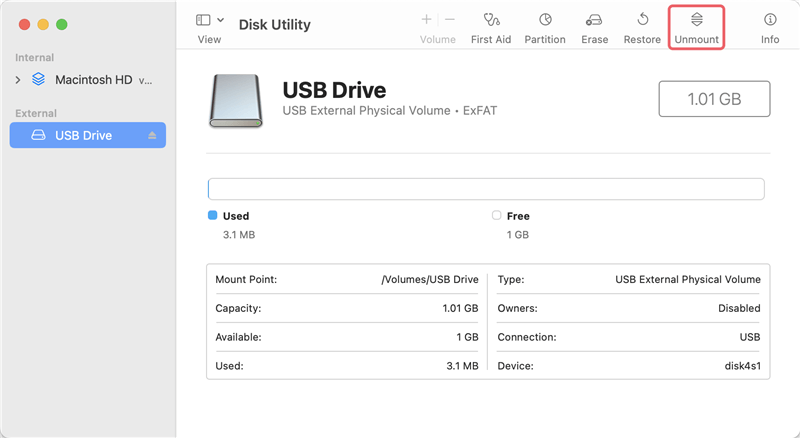
Task: Click the '1 GB' value under Free legend
Action: 517,235
